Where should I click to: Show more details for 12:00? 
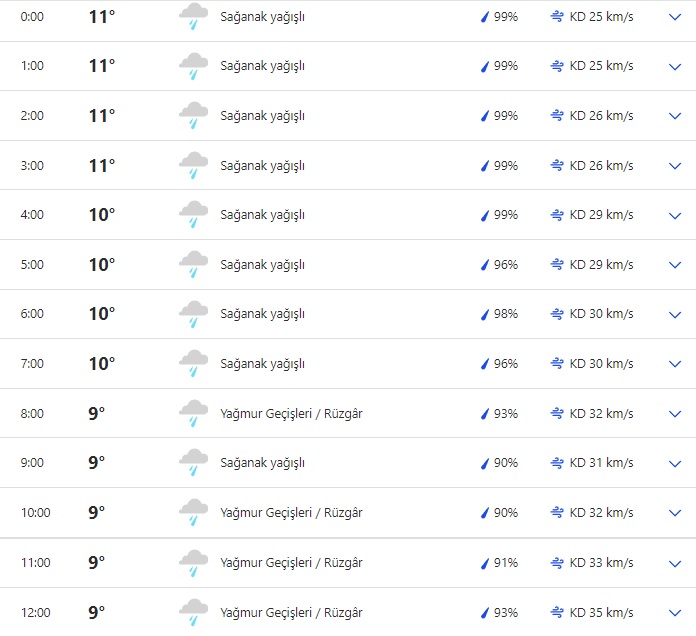(x=674, y=612)
